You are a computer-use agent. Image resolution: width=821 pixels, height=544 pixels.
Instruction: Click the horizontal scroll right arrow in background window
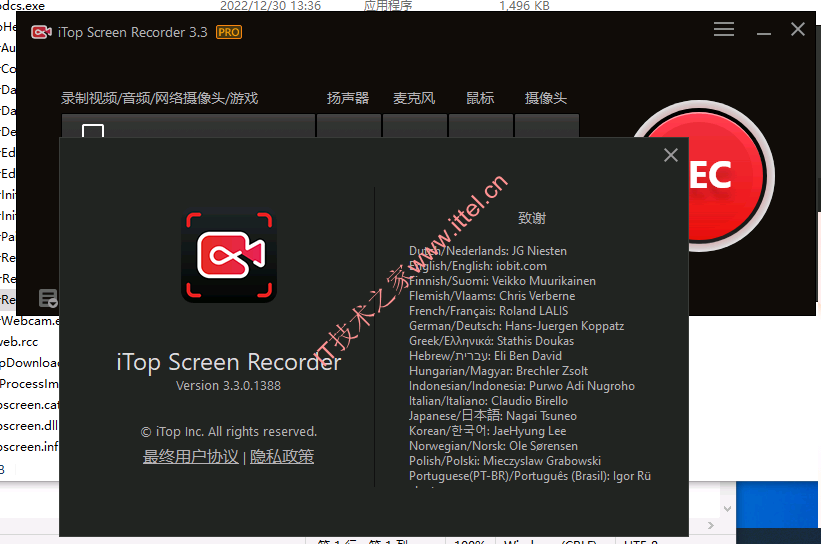point(711,526)
